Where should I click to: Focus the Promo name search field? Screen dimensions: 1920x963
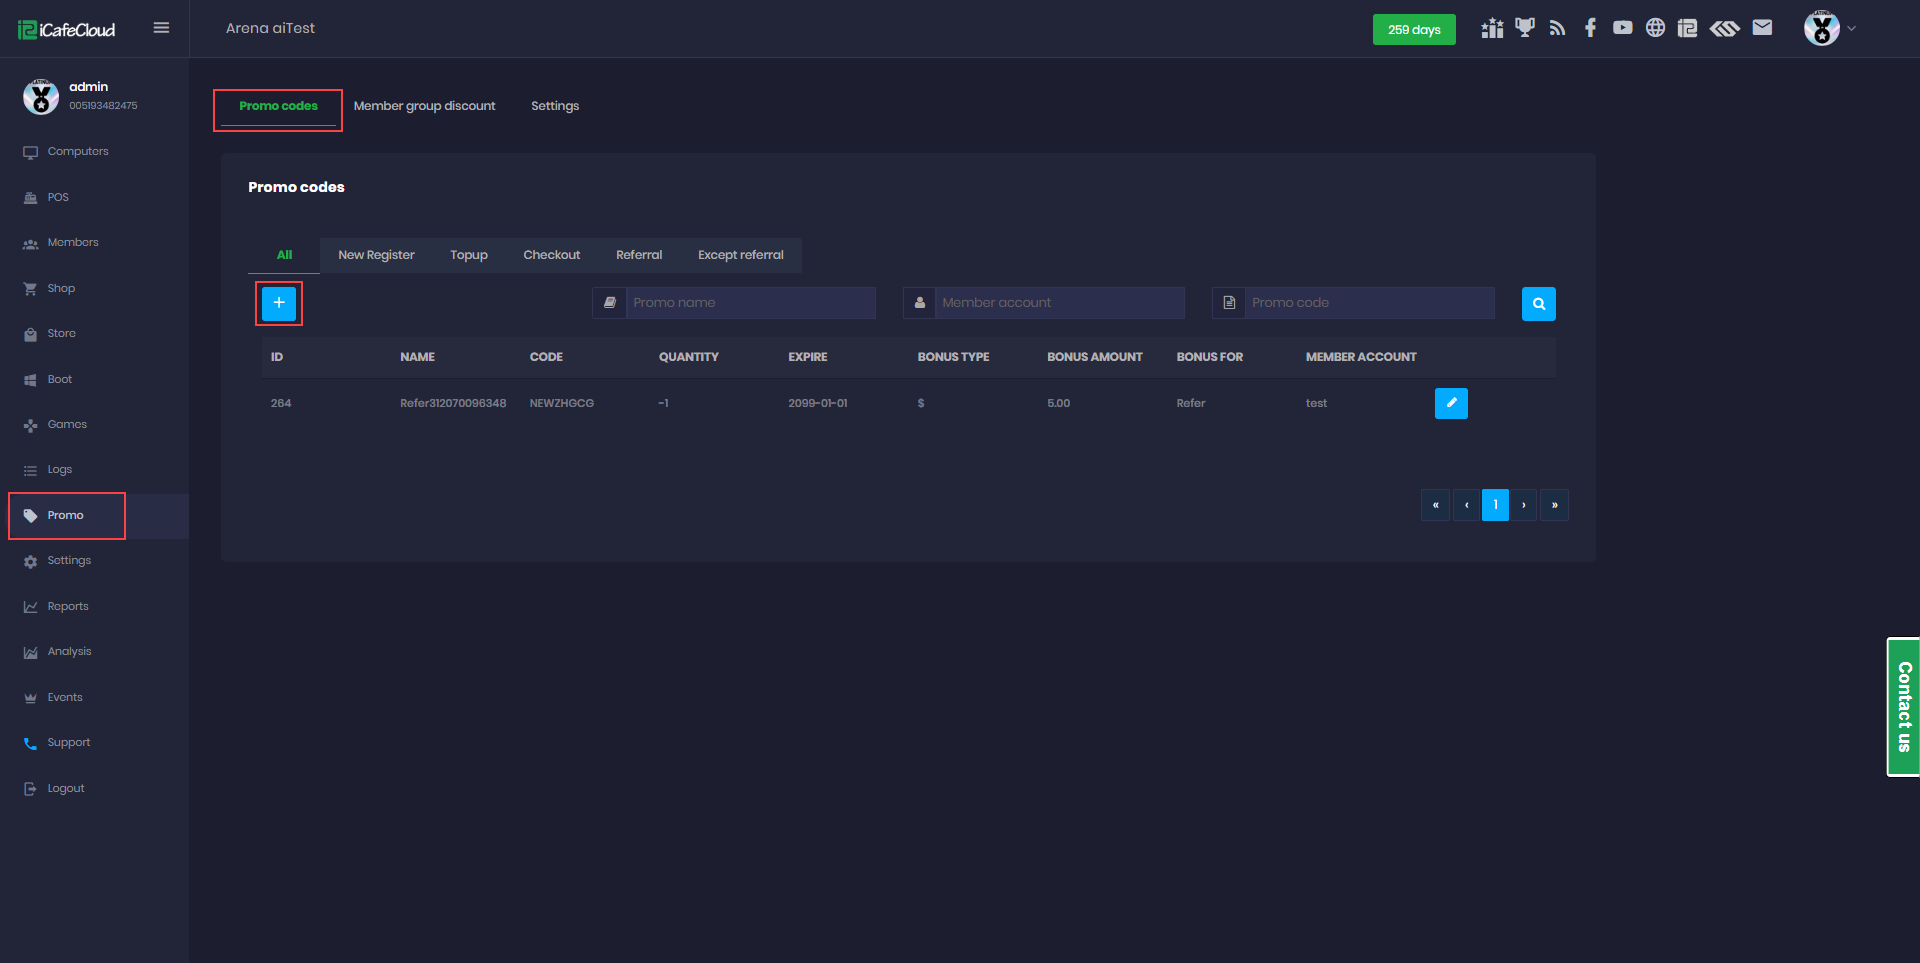click(750, 303)
